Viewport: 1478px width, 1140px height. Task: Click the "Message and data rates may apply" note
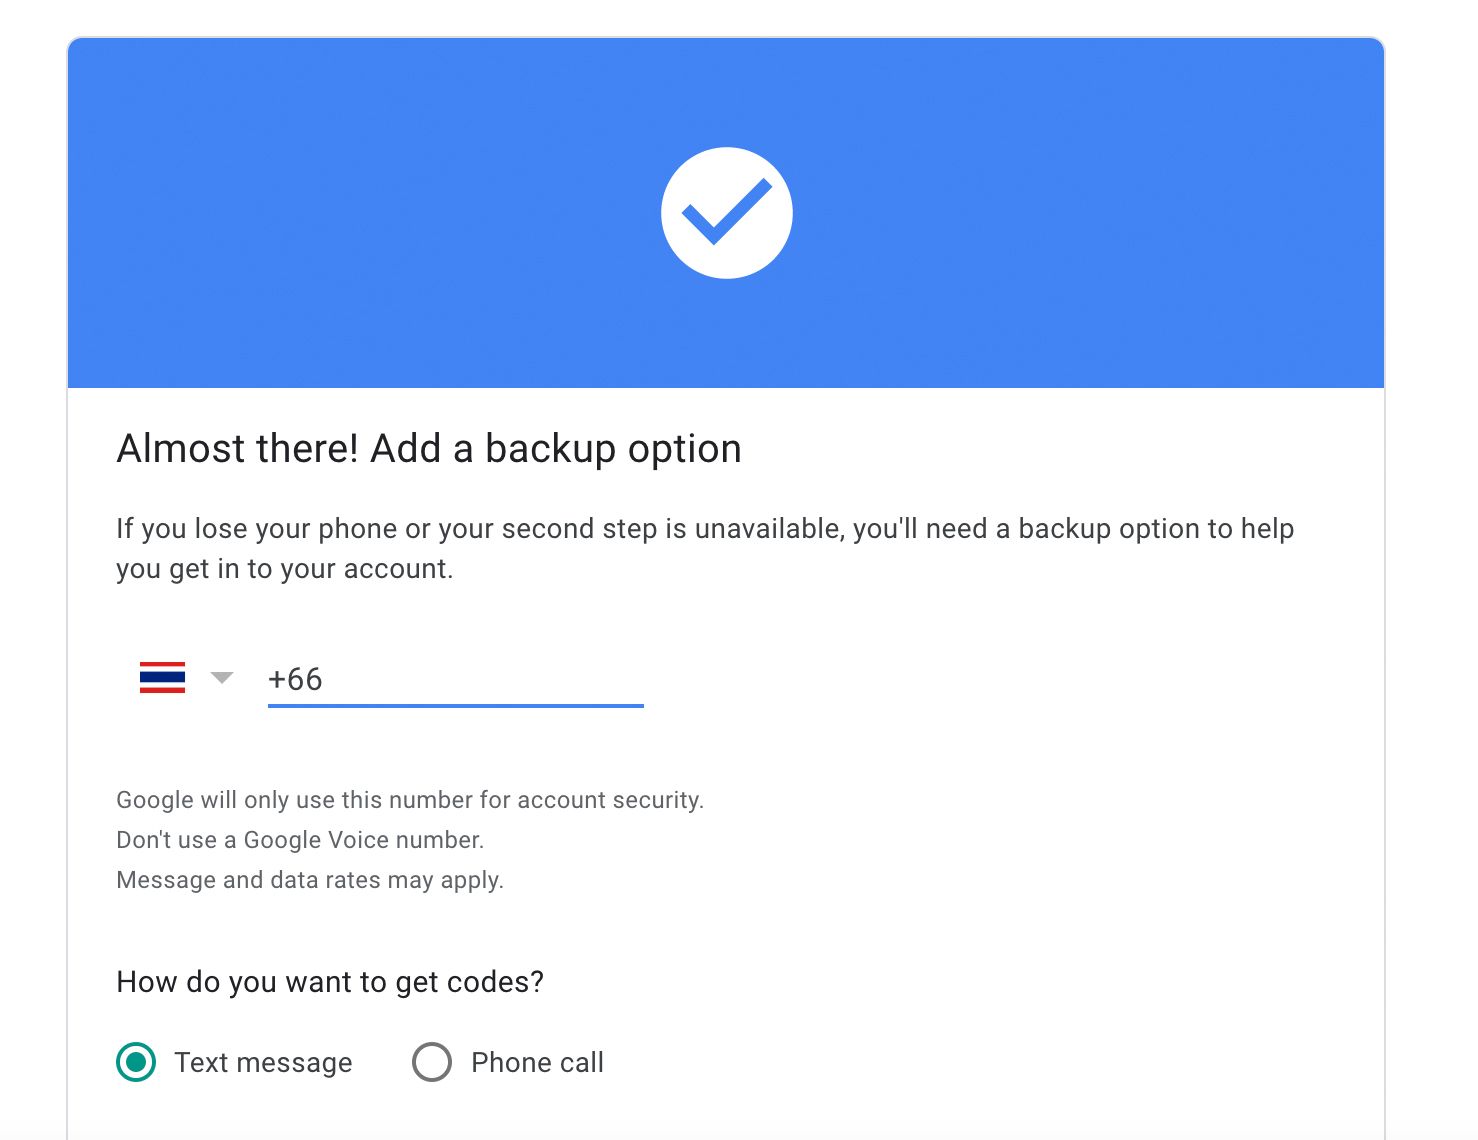(x=310, y=880)
